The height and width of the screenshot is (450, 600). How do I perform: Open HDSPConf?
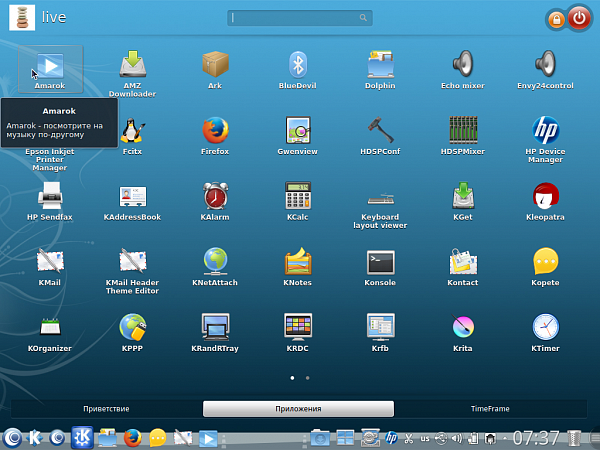(380, 135)
